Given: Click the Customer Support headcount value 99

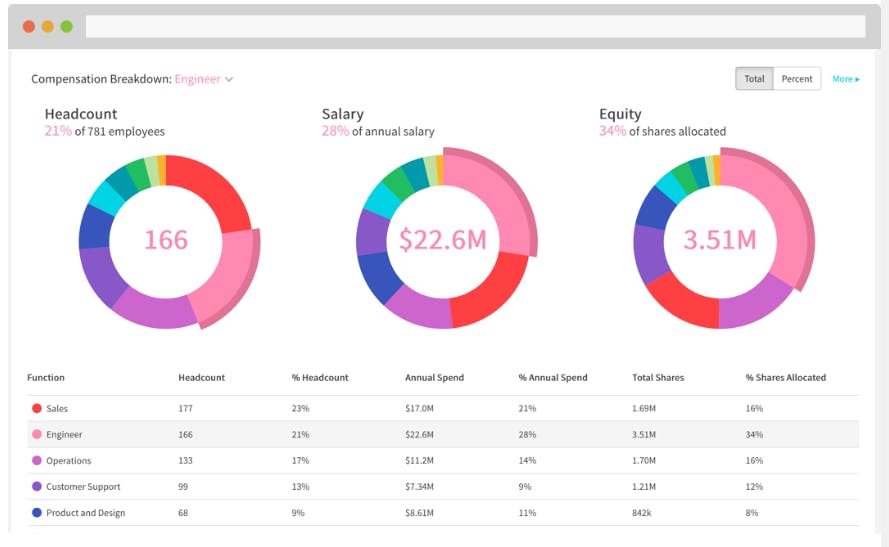Looking at the screenshot, I should 183,486.
